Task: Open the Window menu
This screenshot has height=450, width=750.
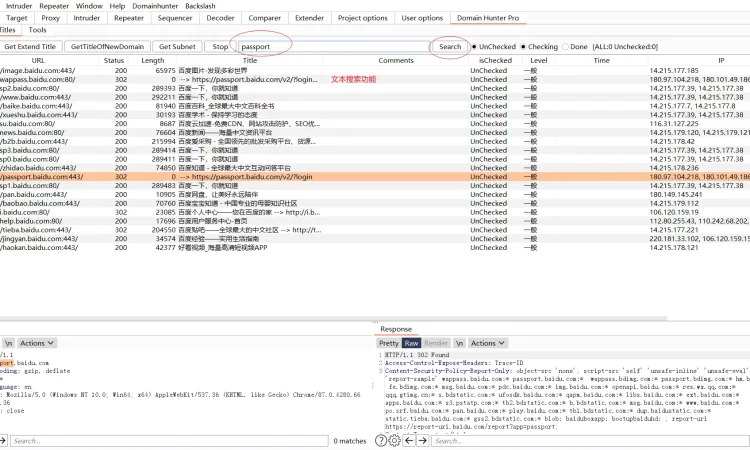Action: tap(89, 6)
